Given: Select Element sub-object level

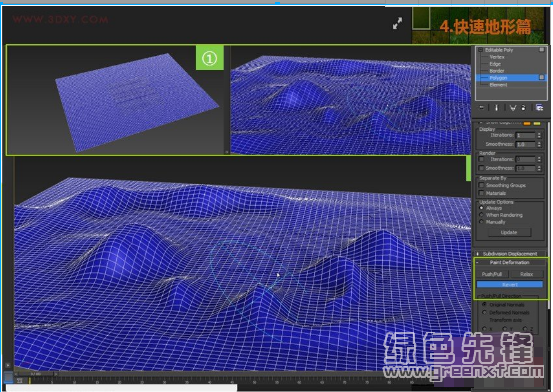Looking at the screenshot, I should tap(498, 85).
